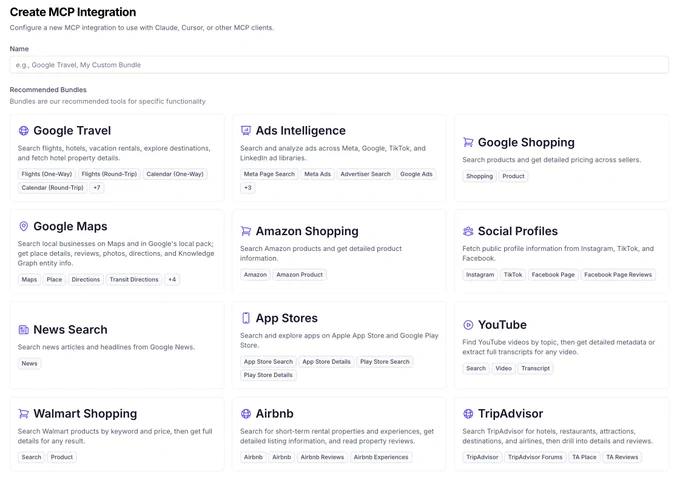Click the Airbnb globe icon

click(x=246, y=414)
